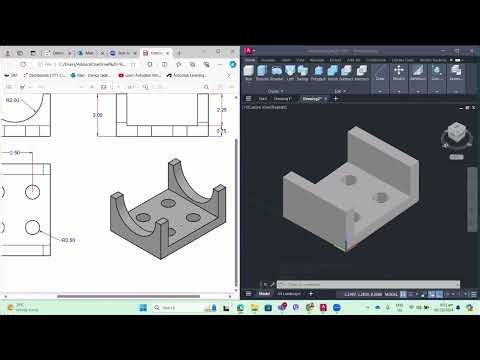Switch to the Drawing1 file tab

point(282,99)
